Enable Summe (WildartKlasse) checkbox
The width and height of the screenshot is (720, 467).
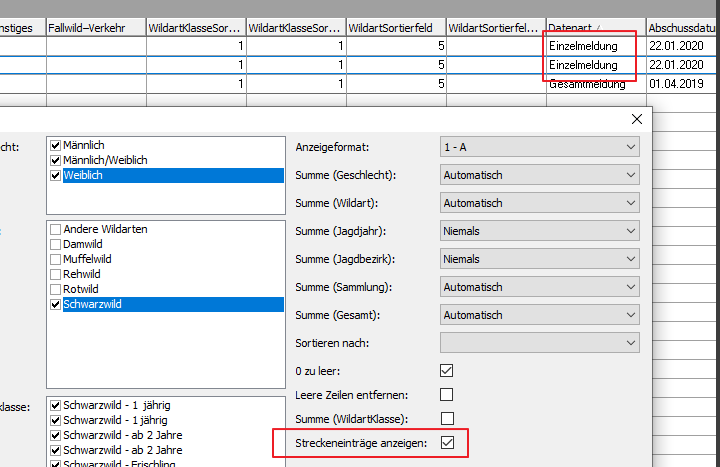[447, 418]
